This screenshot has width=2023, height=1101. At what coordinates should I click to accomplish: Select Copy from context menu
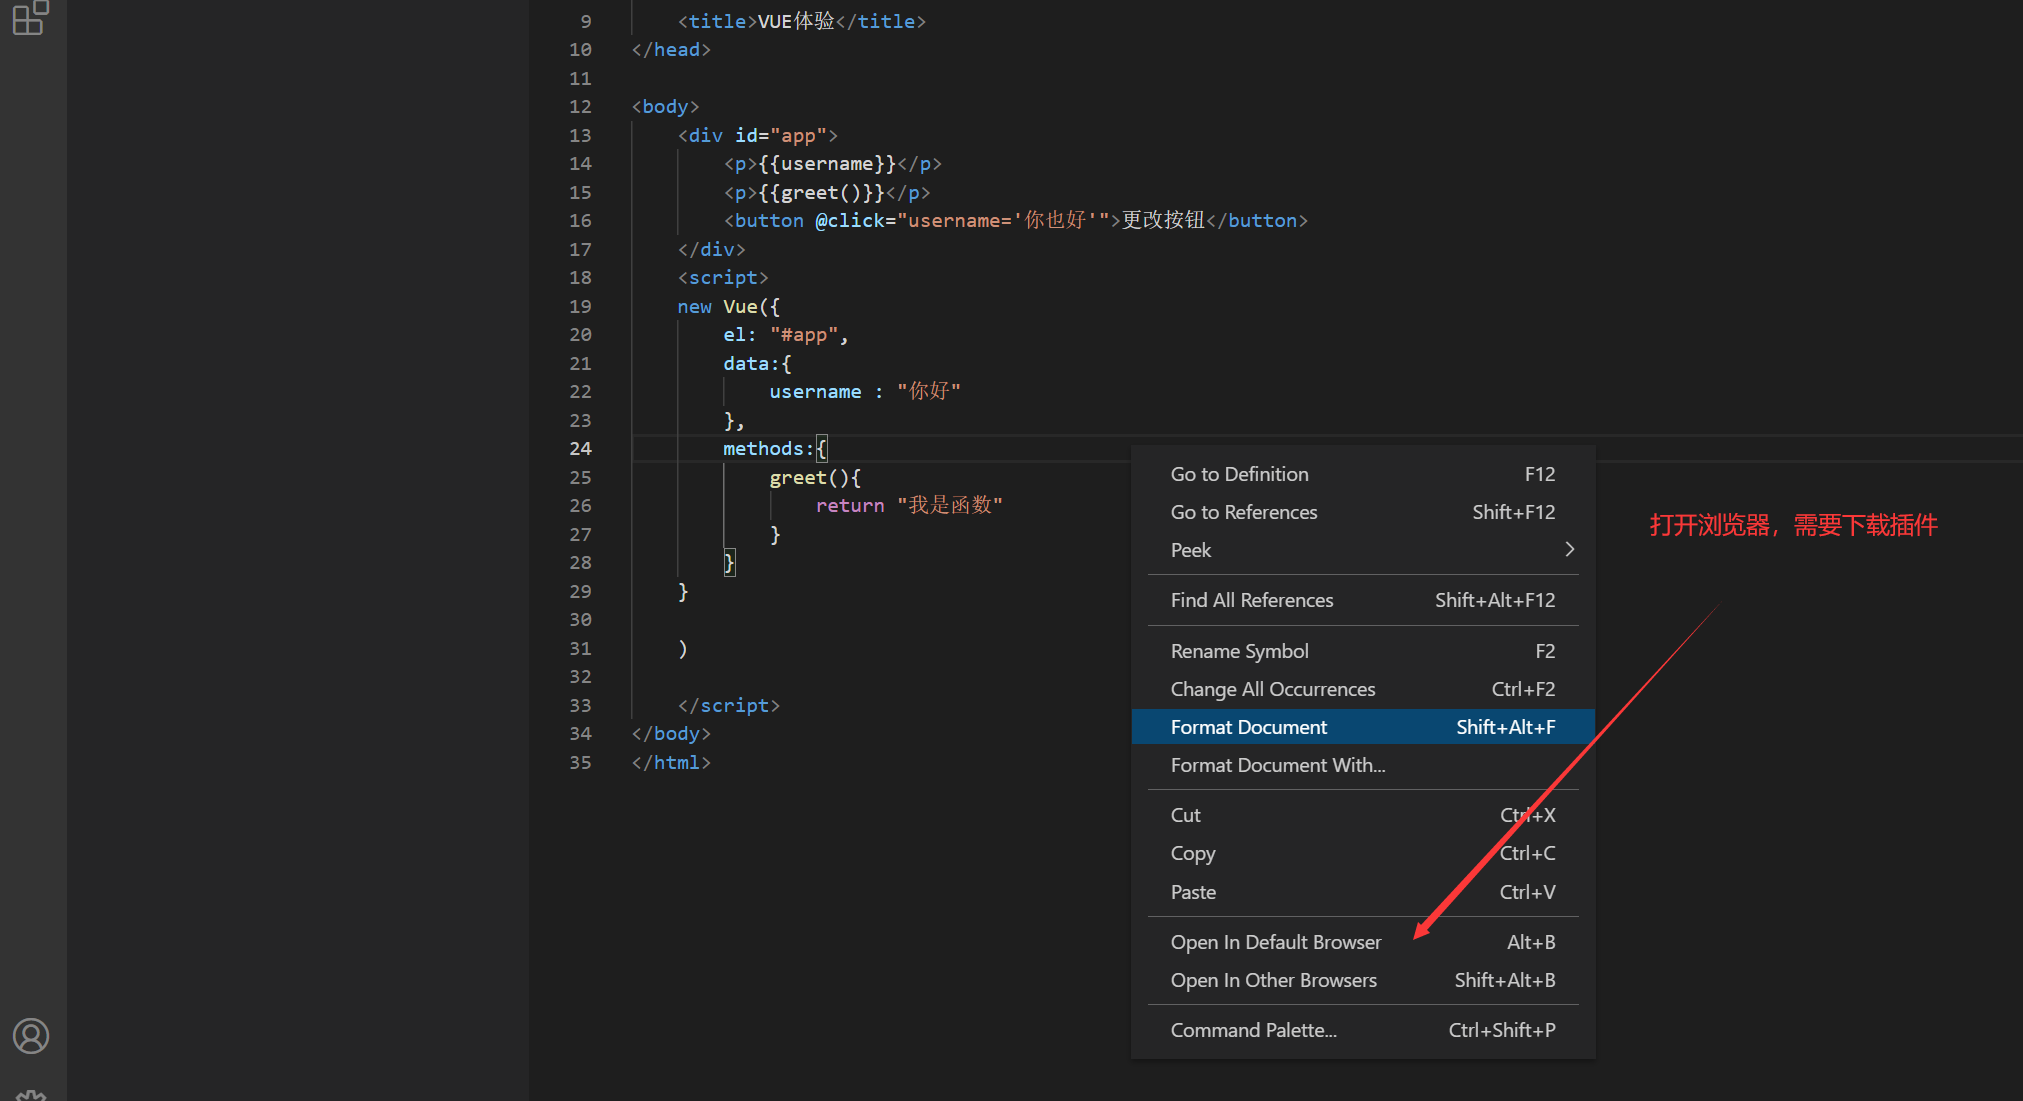(x=1192, y=853)
